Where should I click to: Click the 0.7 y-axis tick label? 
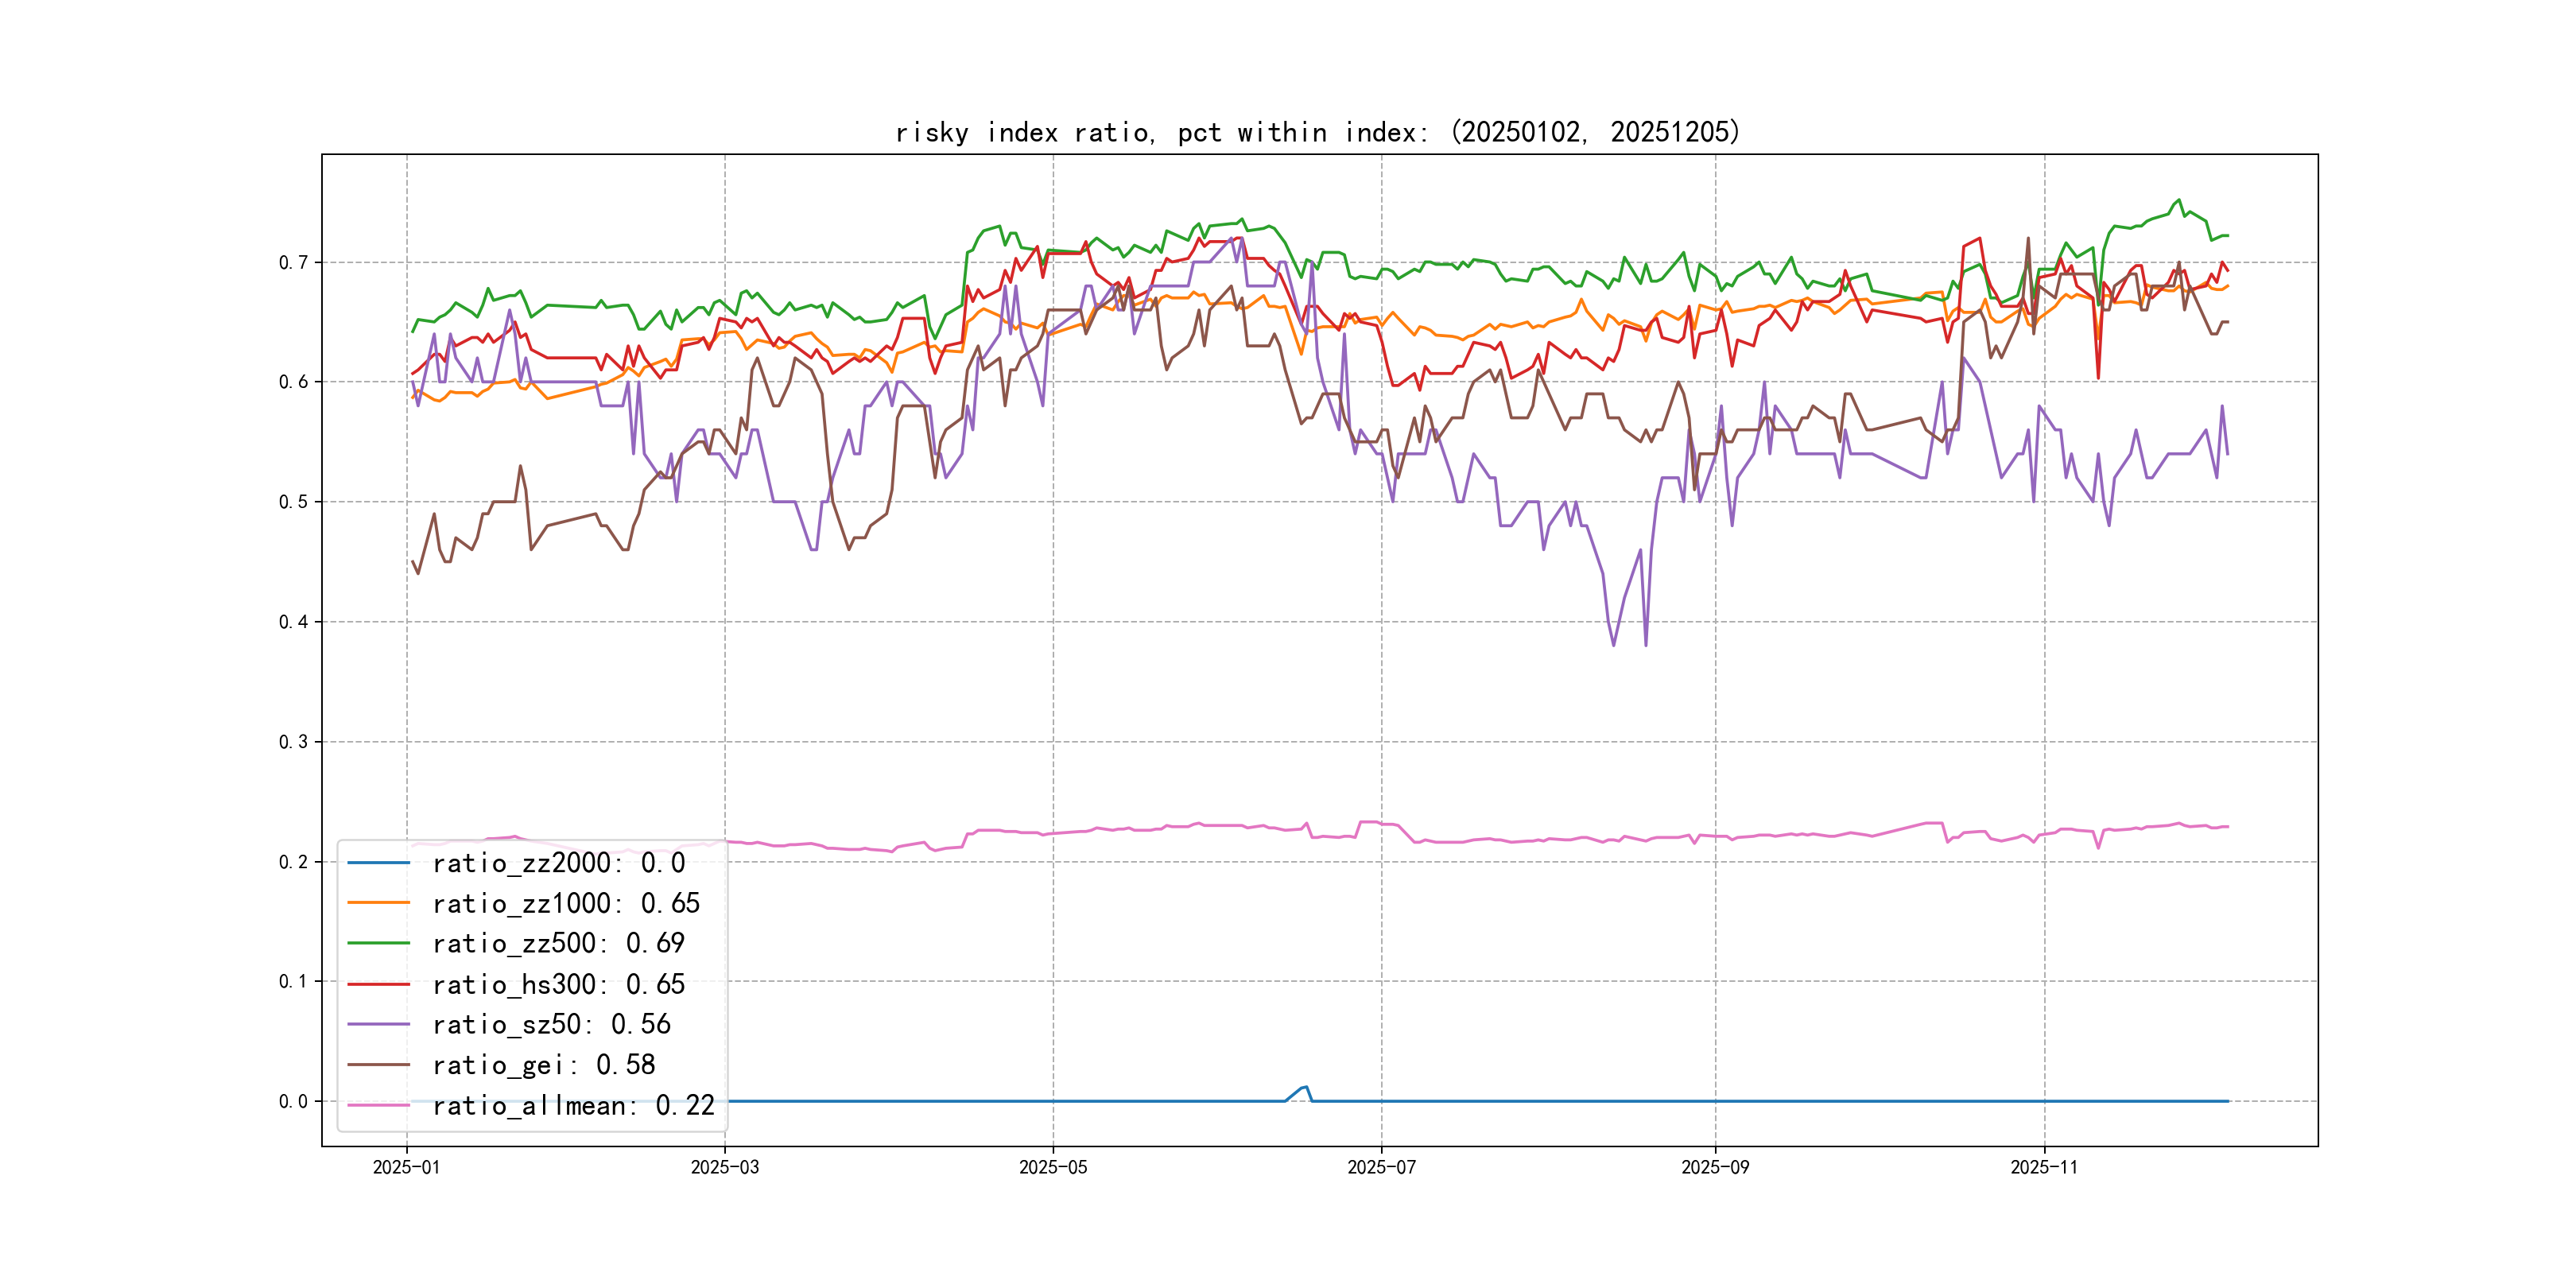pos(293,262)
